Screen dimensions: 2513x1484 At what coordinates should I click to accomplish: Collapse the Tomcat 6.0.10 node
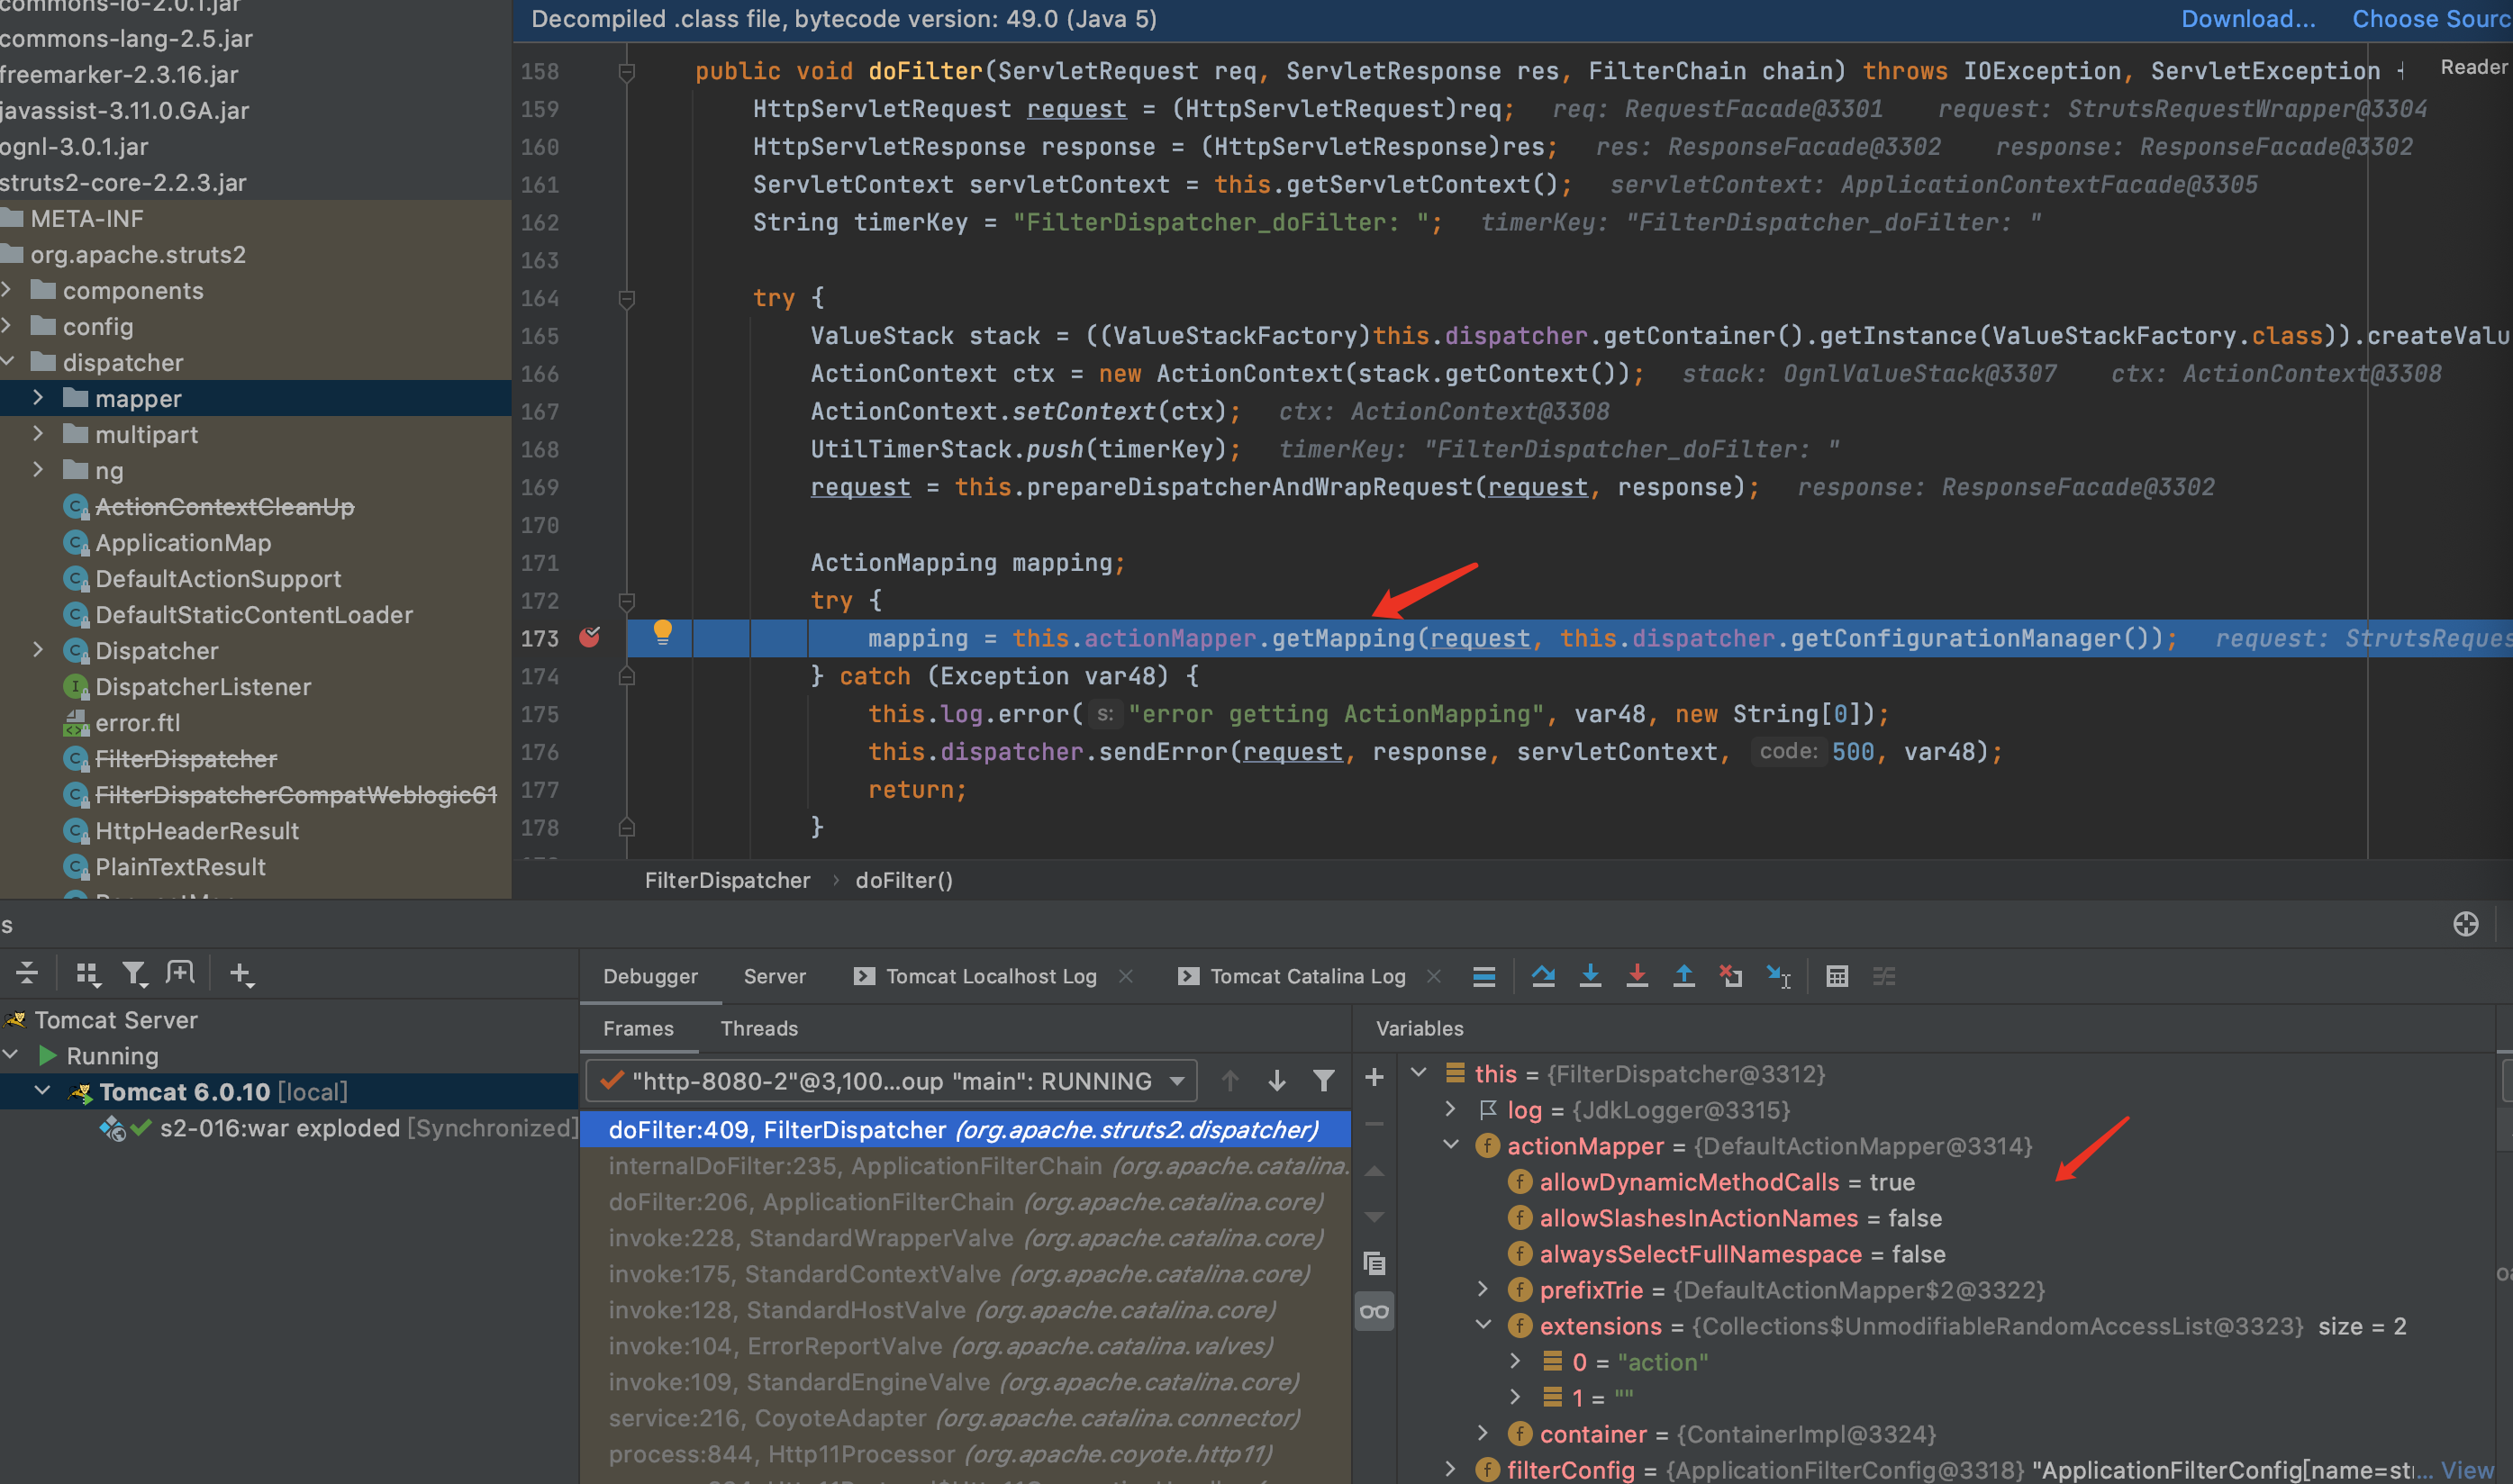43,1091
